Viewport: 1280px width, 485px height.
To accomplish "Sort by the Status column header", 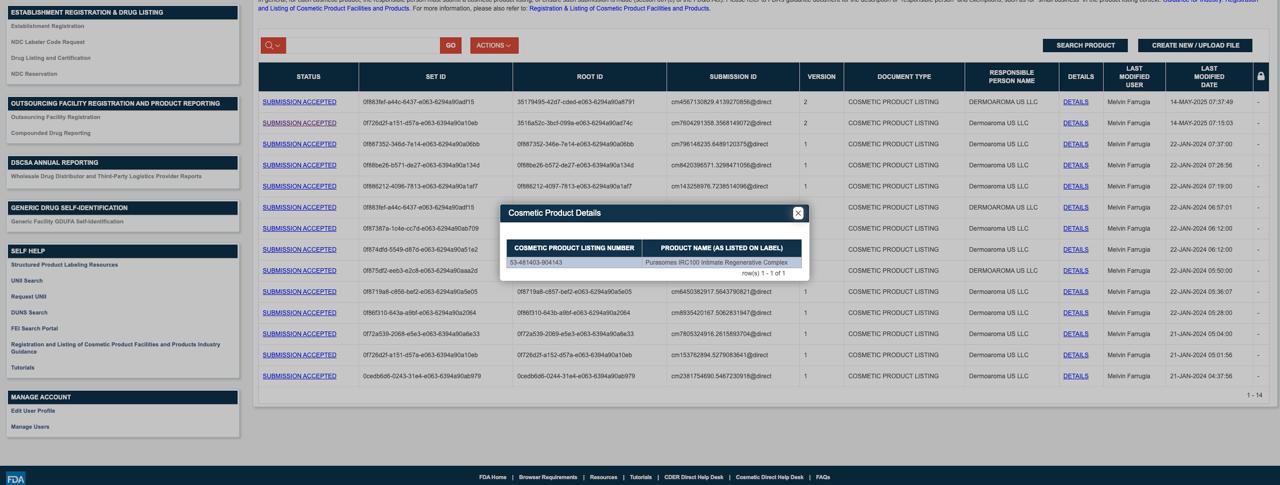I will (x=308, y=77).
